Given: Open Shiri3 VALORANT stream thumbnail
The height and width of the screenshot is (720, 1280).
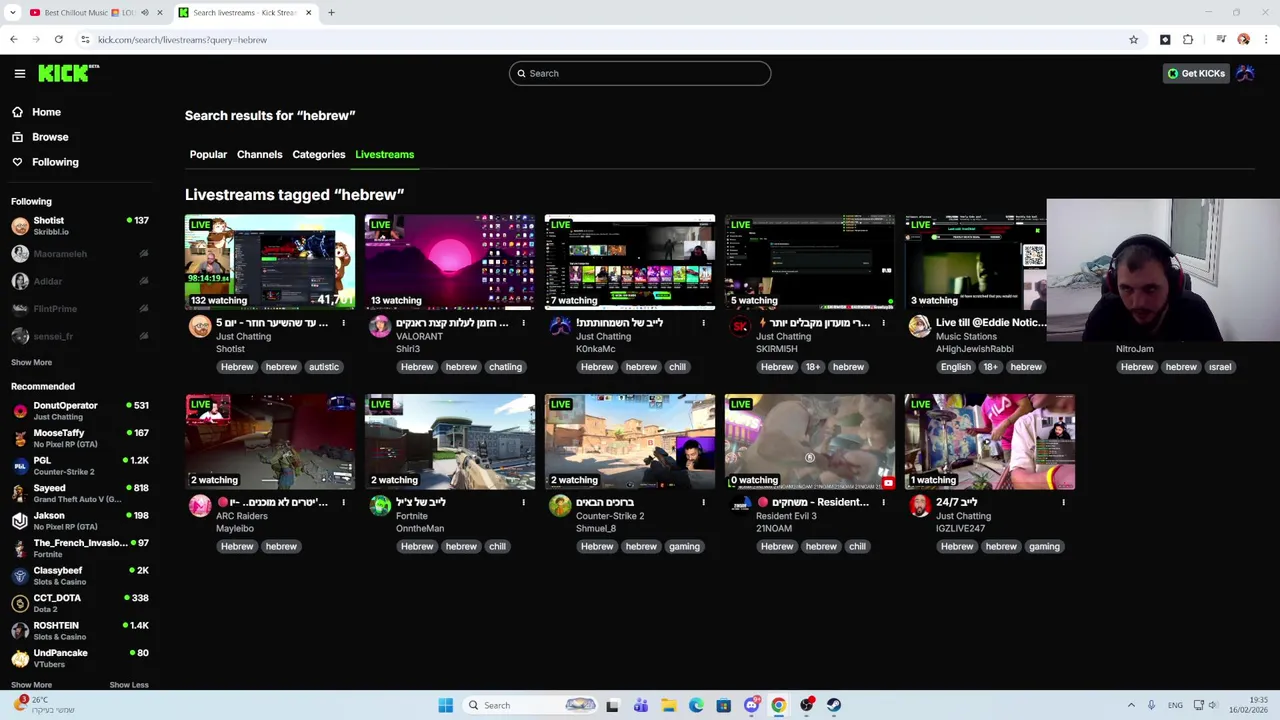Looking at the screenshot, I should pos(450,262).
